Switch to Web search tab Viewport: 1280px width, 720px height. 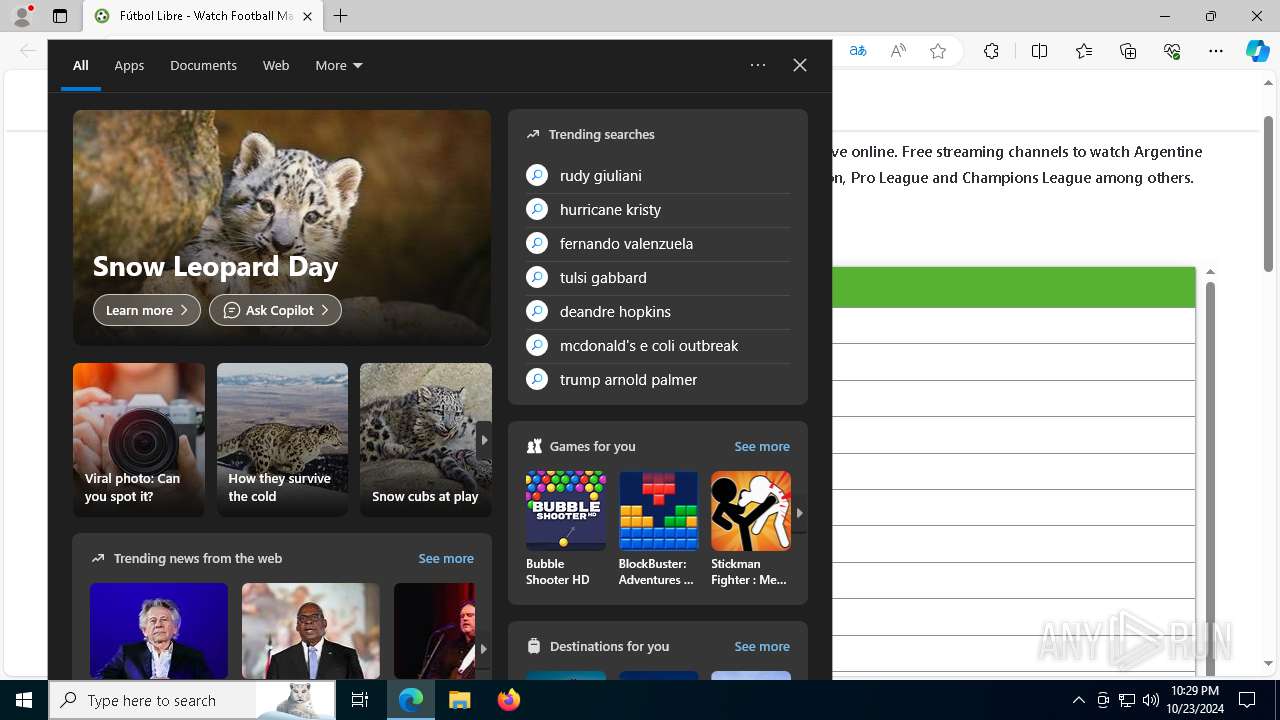click(x=276, y=65)
